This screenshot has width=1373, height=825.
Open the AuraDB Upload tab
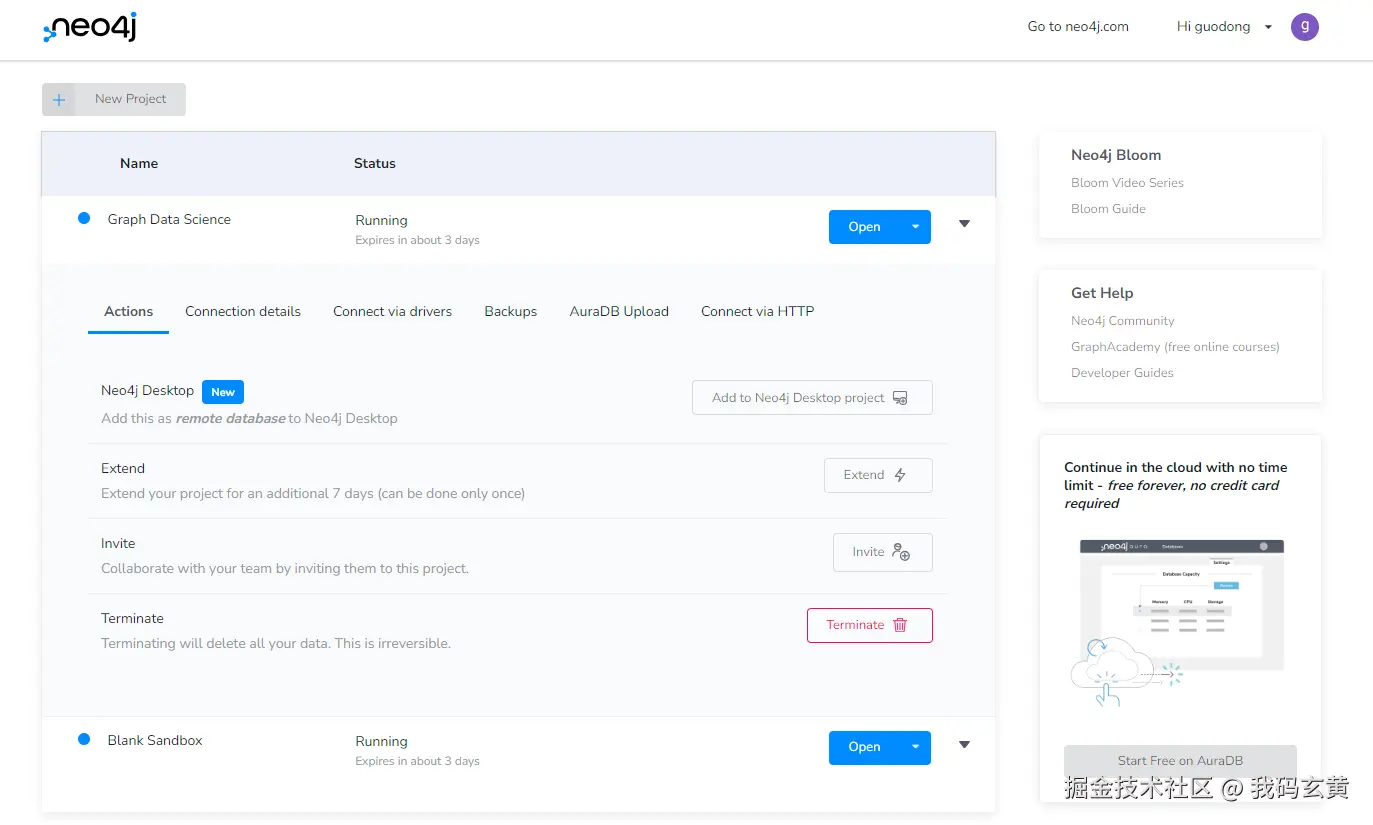619,312
